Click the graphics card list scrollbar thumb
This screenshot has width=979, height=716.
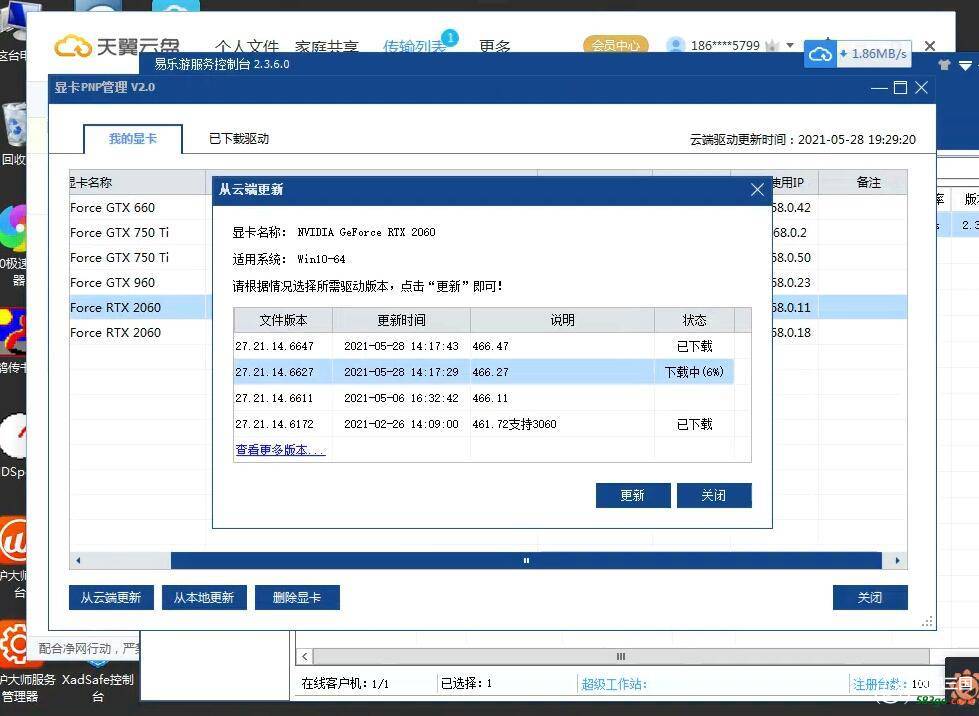coord(526,561)
